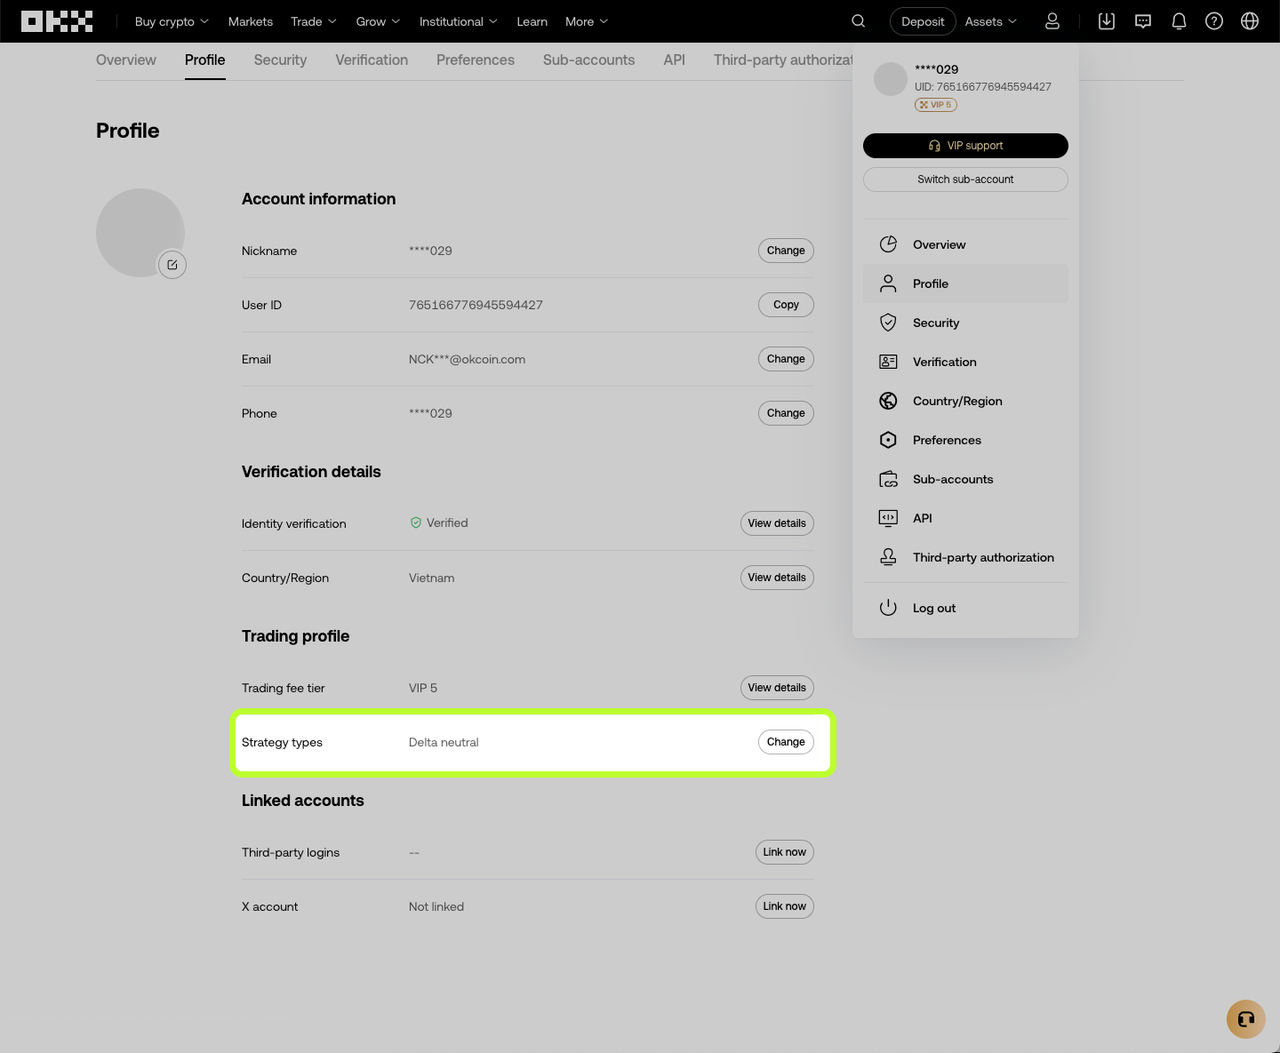Click the download app icon in header
The height and width of the screenshot is (1053, 1280).
coord(1106,20)
